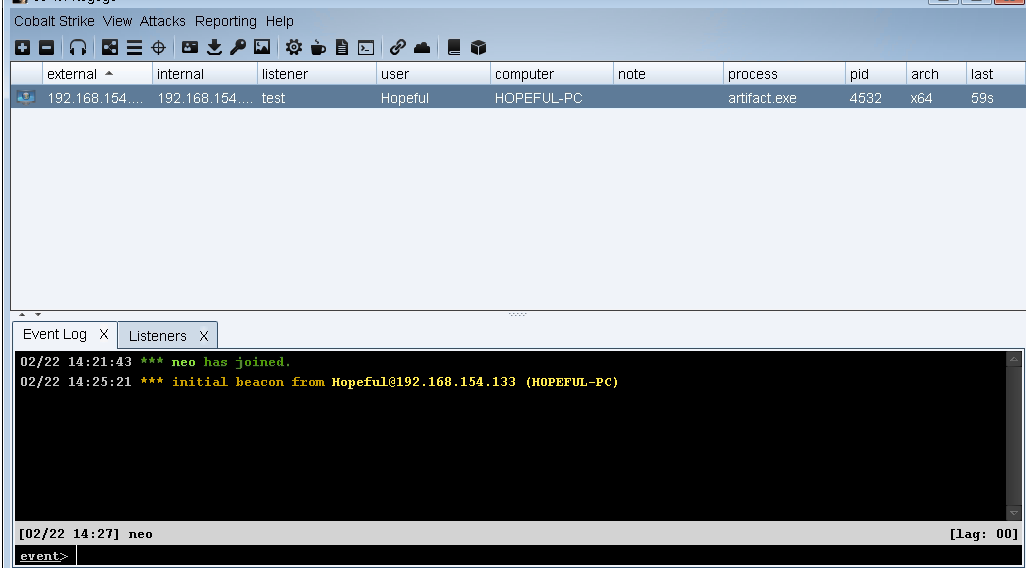This screenshot has height=568, width=1026.
Task: Open the Attacks menu
Action: [x=163, y=21]
